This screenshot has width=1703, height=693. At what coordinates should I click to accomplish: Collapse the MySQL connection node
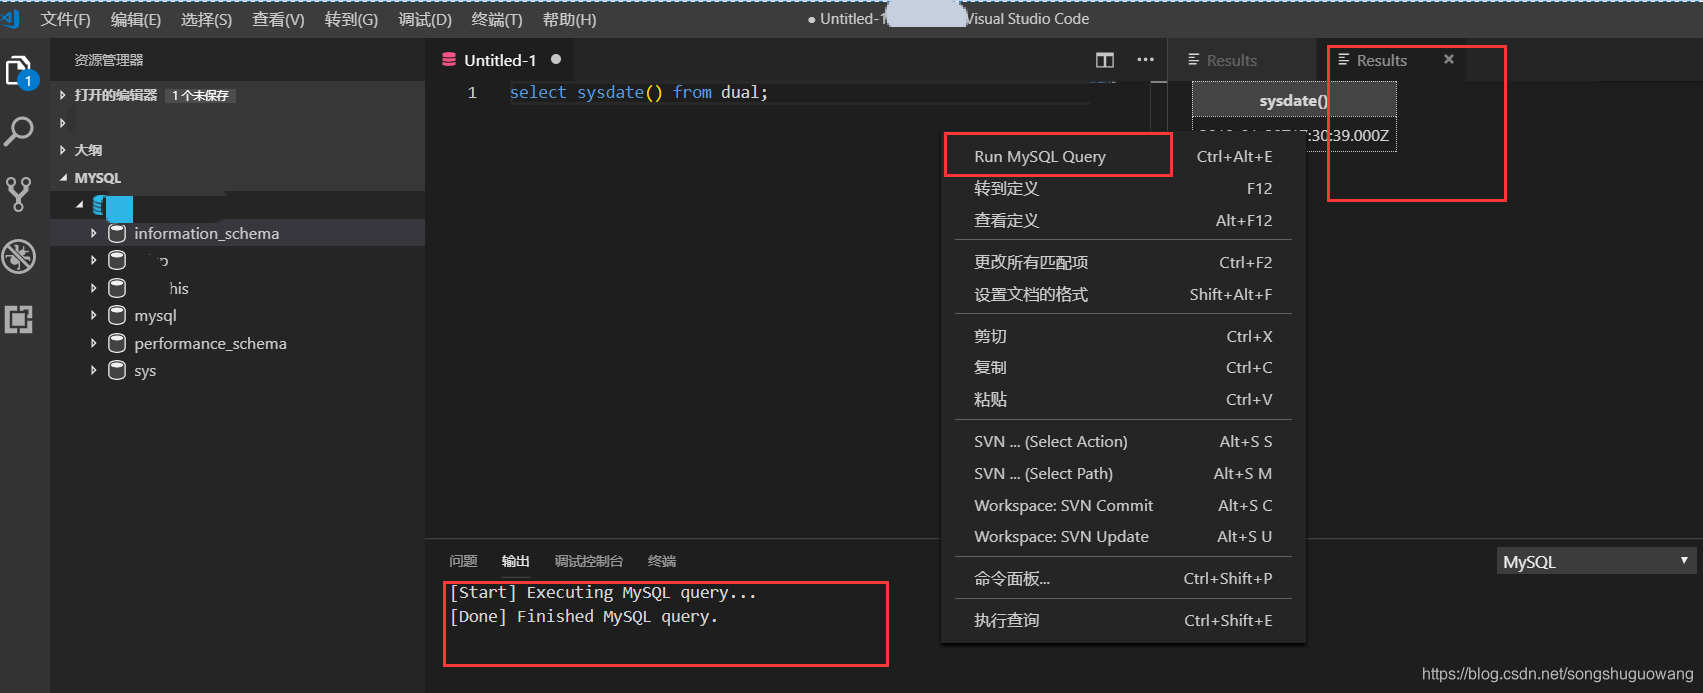[80, 205]
